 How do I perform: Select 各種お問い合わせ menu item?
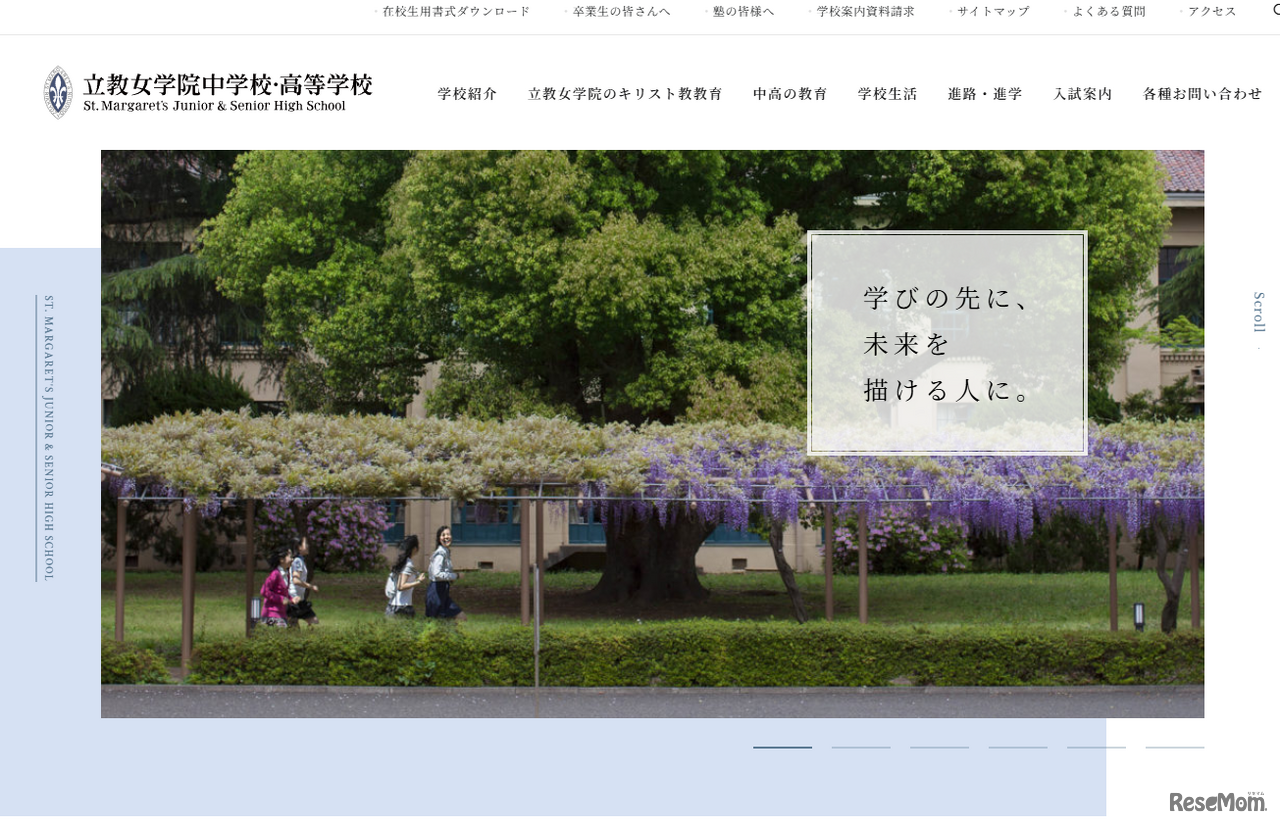click(x=1203, y=94)
